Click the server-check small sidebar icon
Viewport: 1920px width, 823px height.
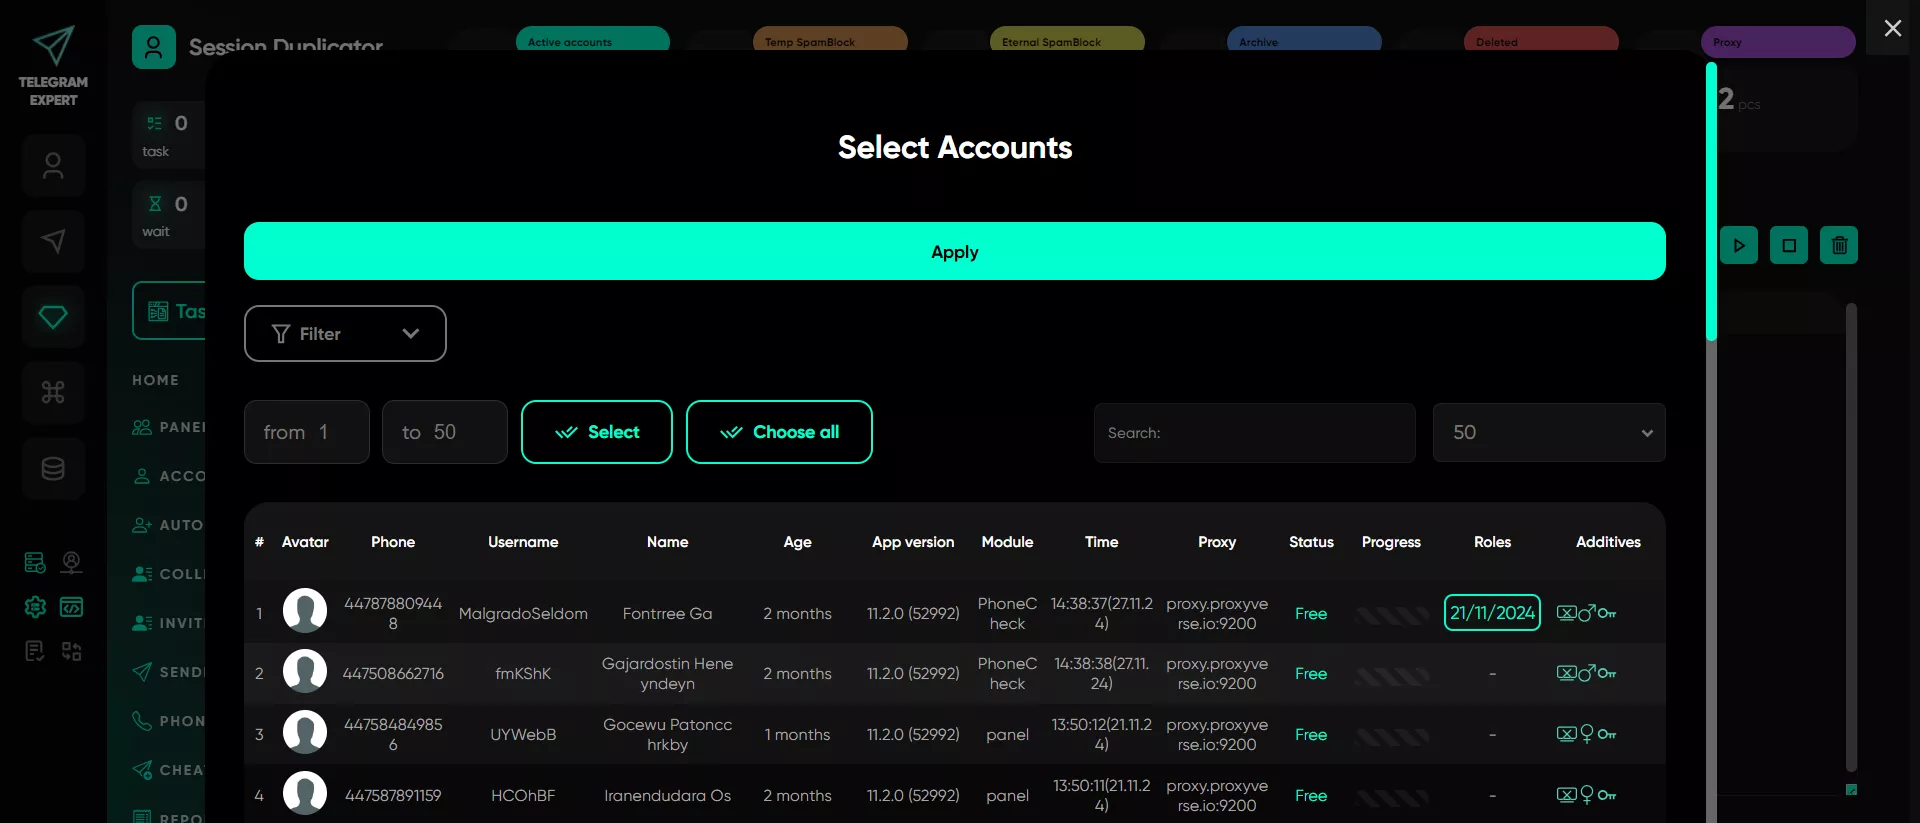tap(35, 562)
